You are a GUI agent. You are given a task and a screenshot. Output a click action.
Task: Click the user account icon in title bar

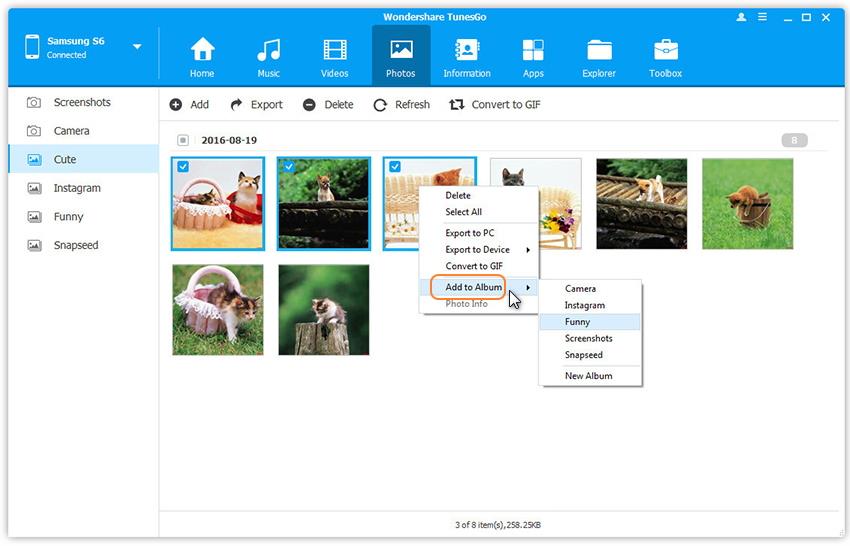(x=741, y=17)
